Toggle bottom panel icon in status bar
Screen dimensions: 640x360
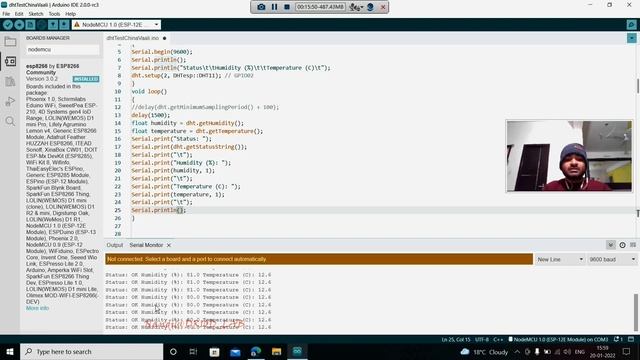click(631, 339)
